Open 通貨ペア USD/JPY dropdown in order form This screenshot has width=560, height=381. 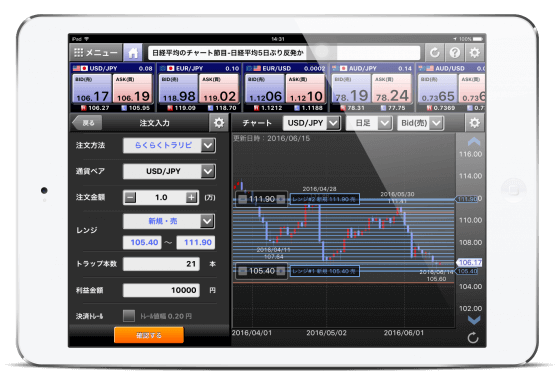(x=169, y=171)
